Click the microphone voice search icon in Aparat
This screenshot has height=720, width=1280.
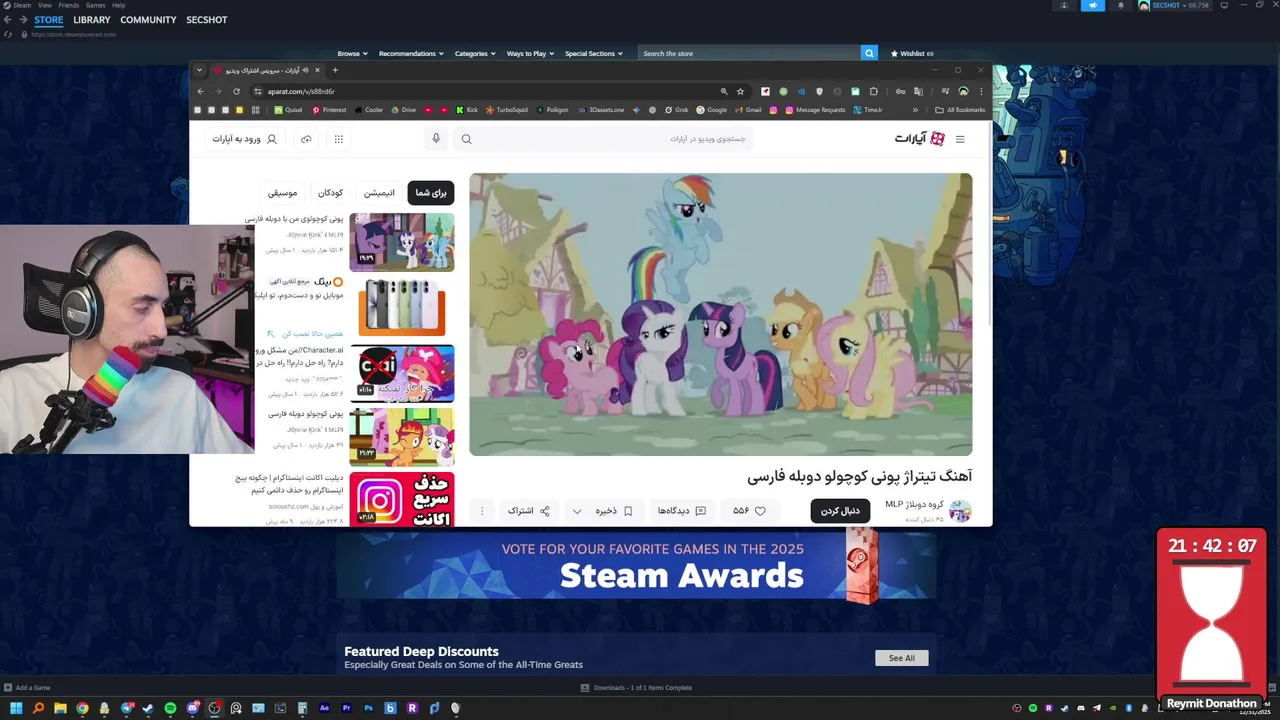coord(436,139)
